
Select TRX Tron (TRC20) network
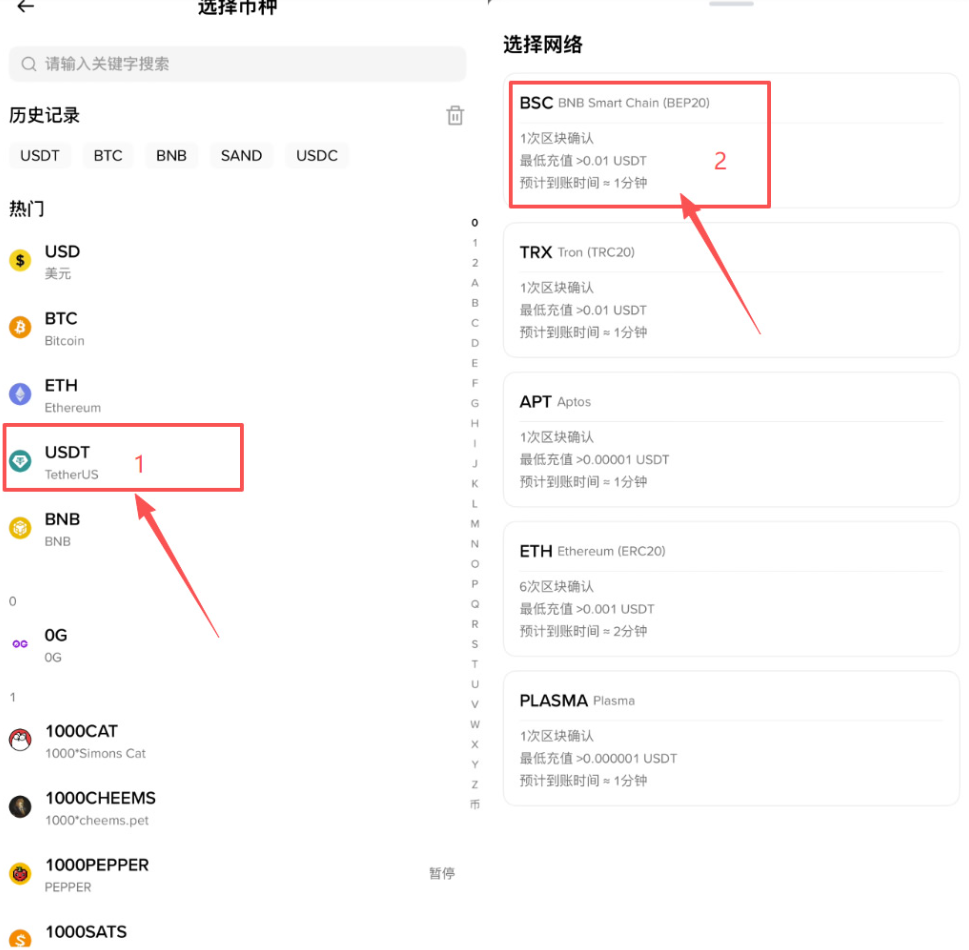(731, 291)
